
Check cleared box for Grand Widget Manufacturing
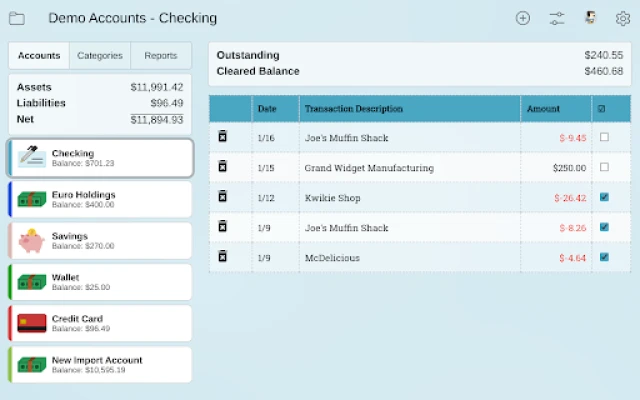tap(603, 167)
